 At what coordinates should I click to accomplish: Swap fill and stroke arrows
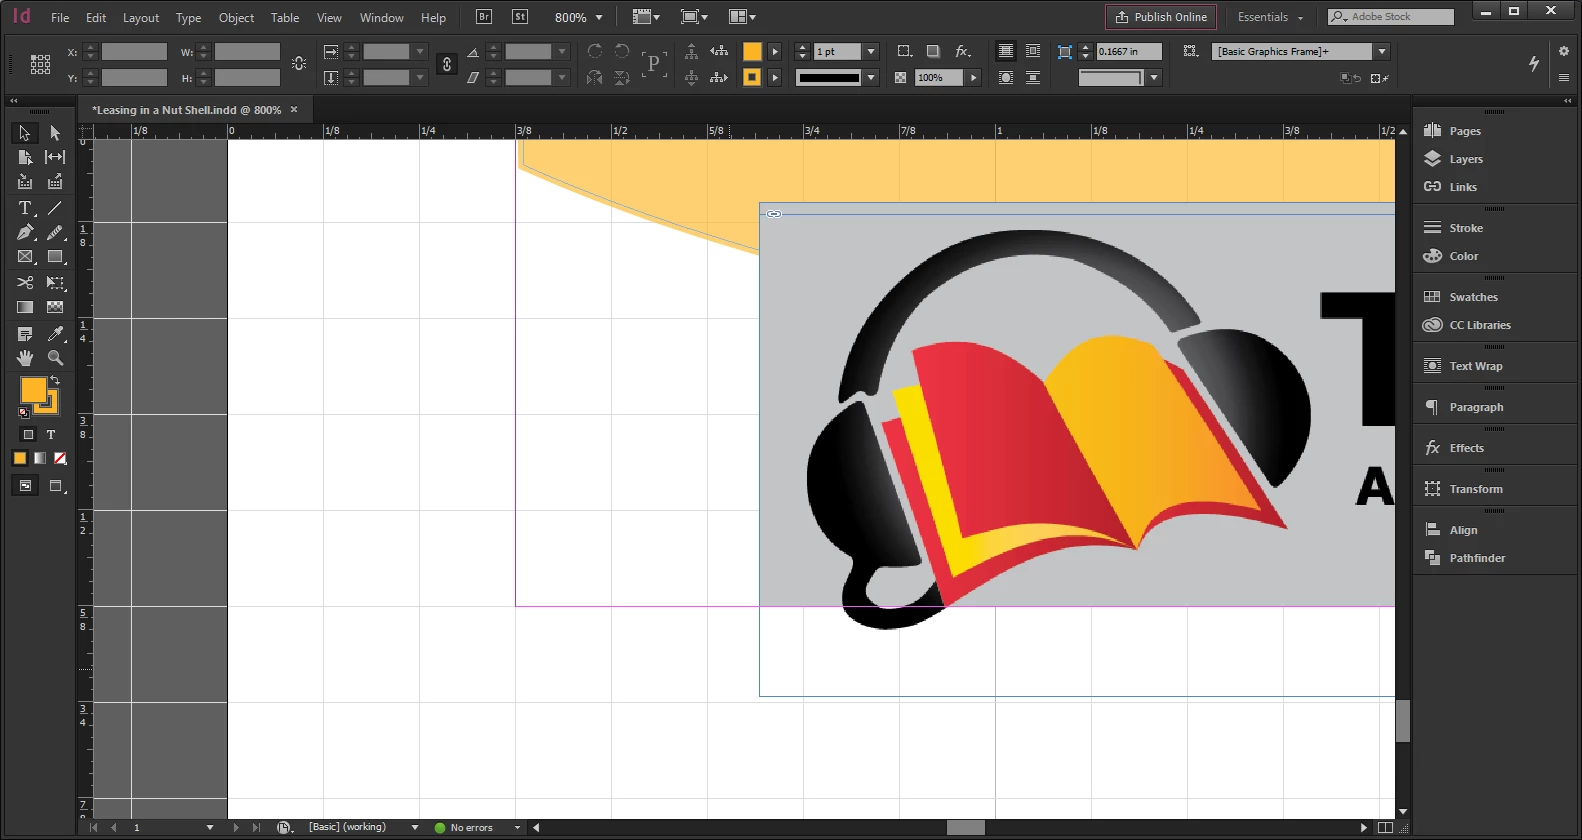pos(55,381)
